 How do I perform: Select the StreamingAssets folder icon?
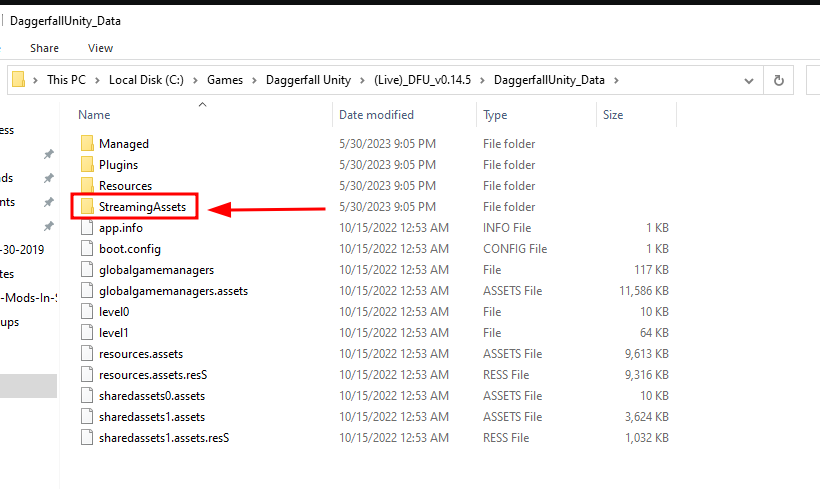87,207
